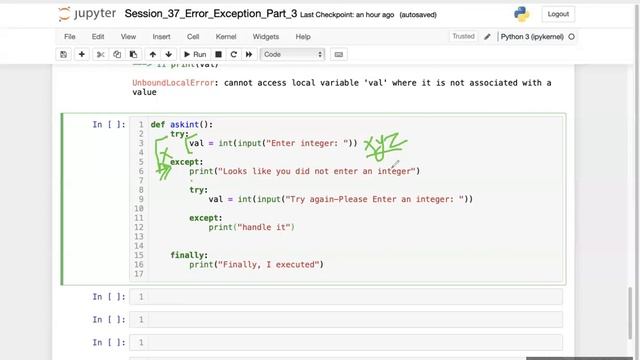Paste cells below icon

133,54
